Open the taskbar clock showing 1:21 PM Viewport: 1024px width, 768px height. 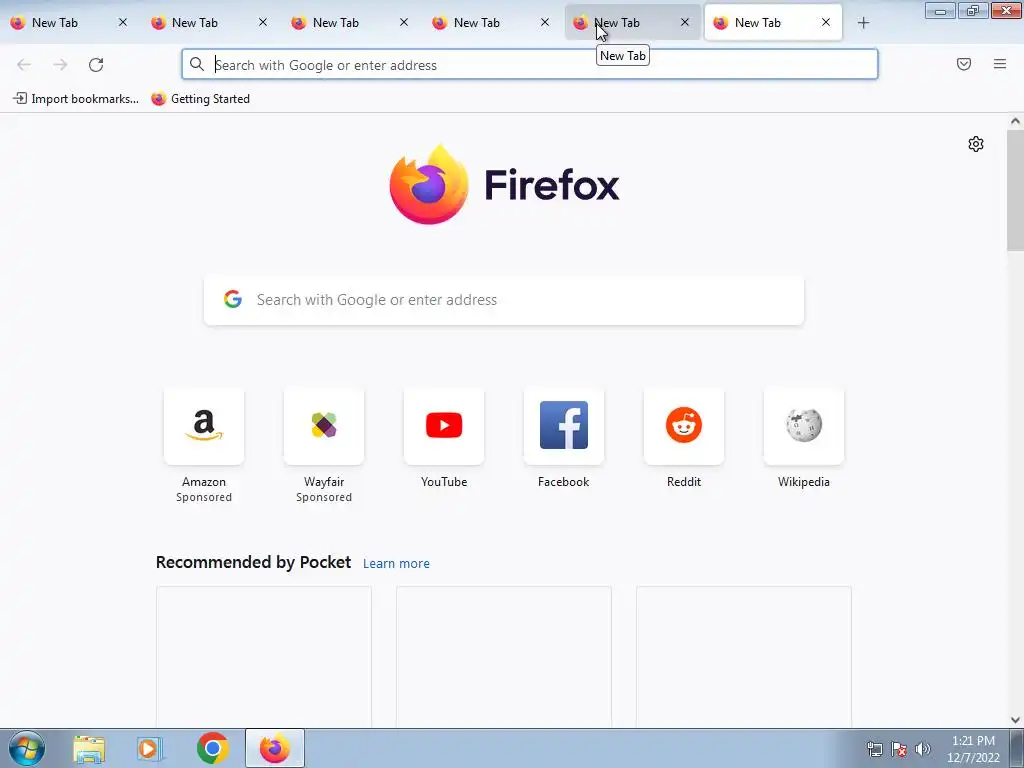pos(973,749)
